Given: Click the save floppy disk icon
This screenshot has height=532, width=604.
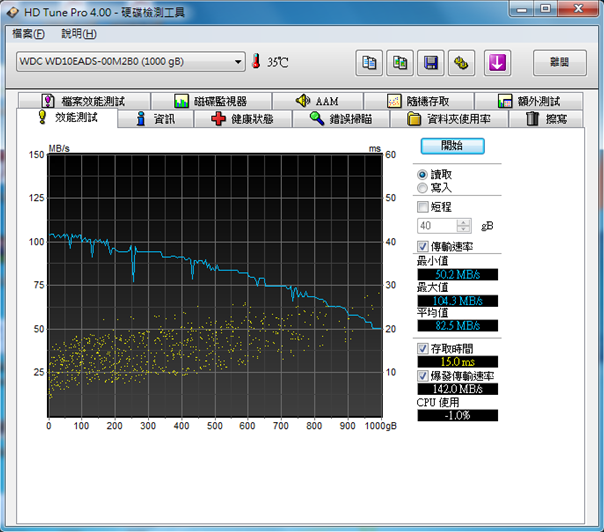Looking at the screenshot, I should pyautogui.click(x=430, y=63).
